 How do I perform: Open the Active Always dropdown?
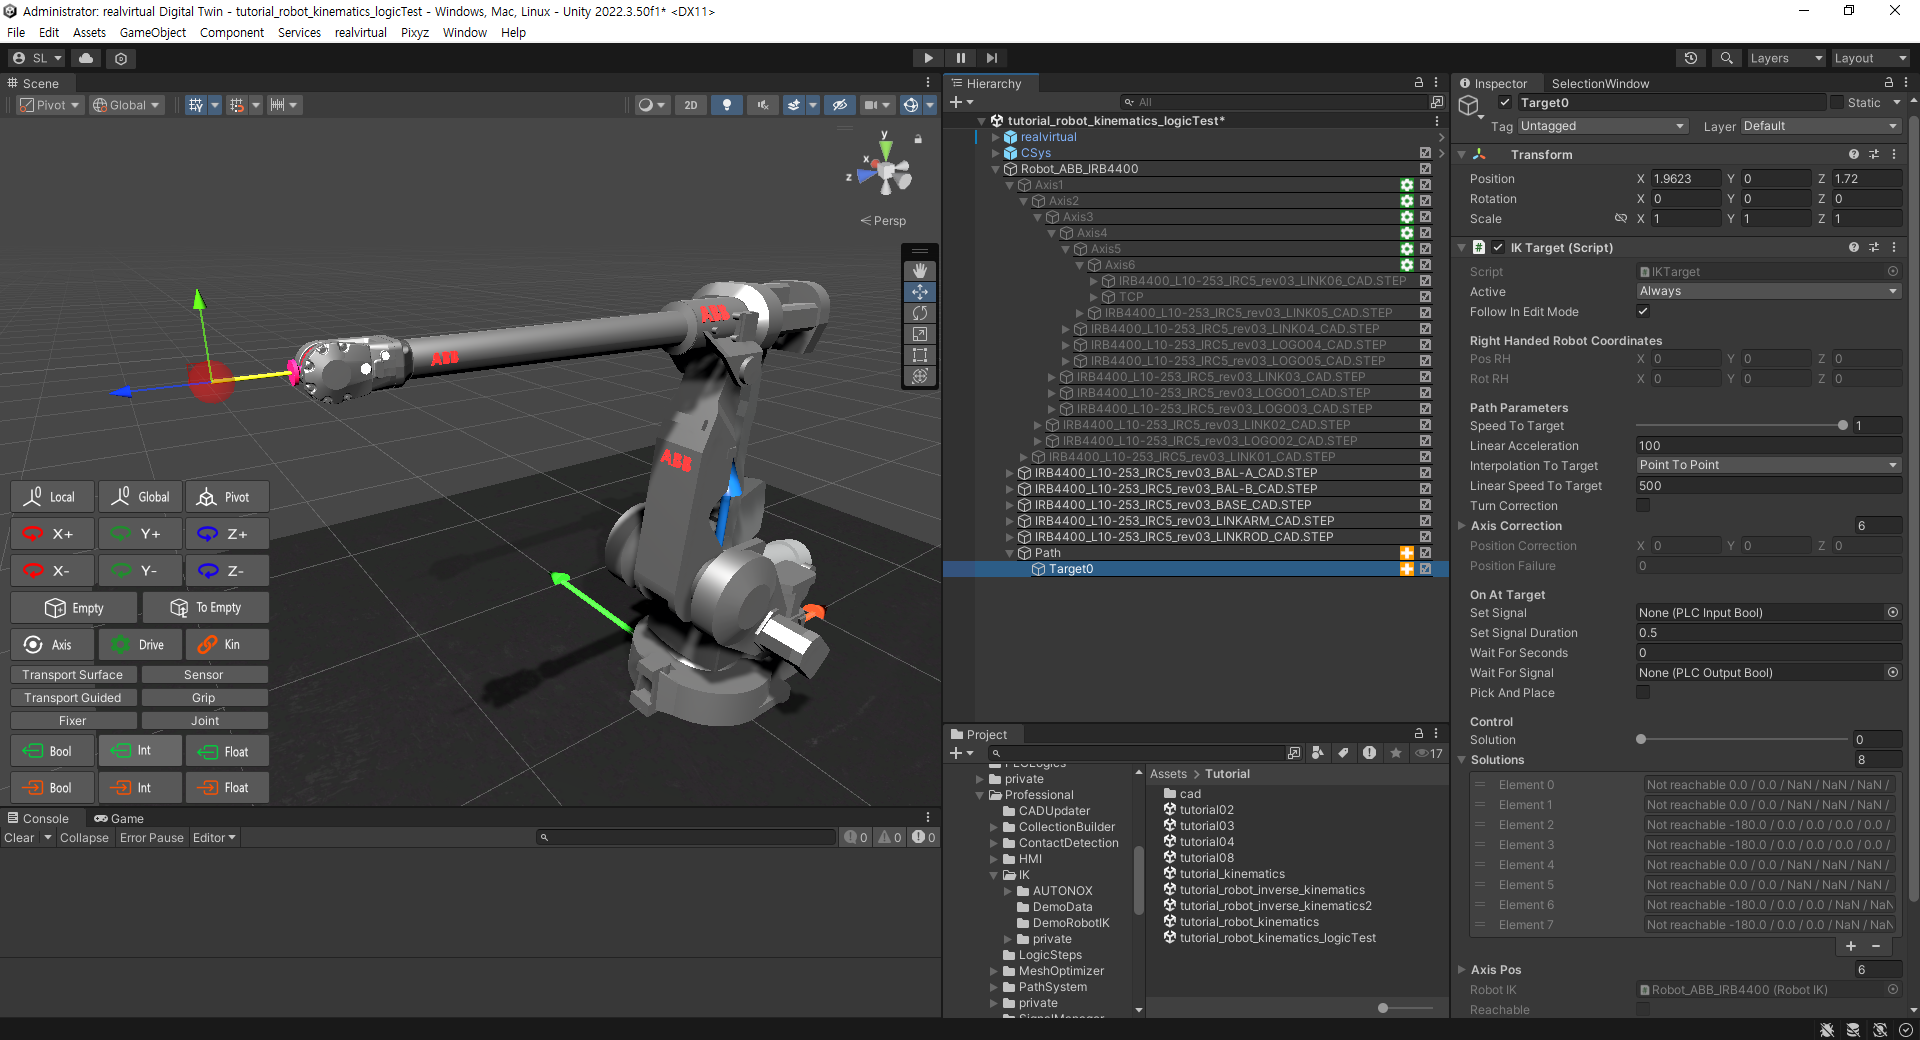pos(1768,291)
